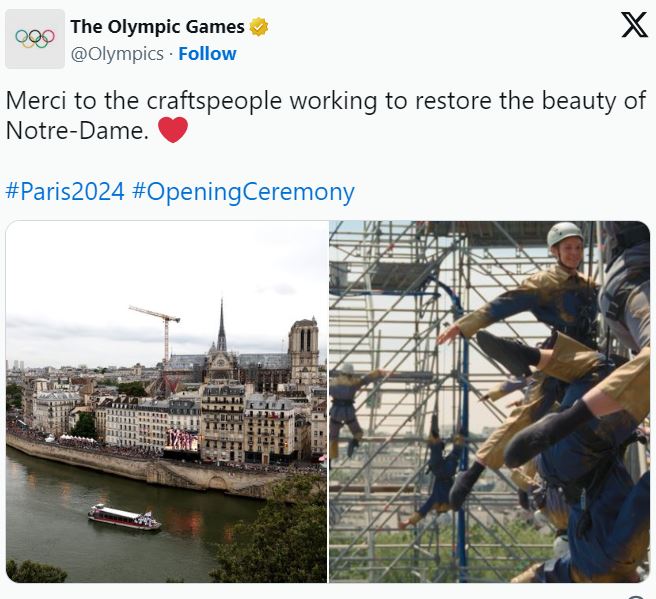This screenshot has height=599, width=656.
Task: Open the Olympic rings profile avatar
Action: click(35, 38)
